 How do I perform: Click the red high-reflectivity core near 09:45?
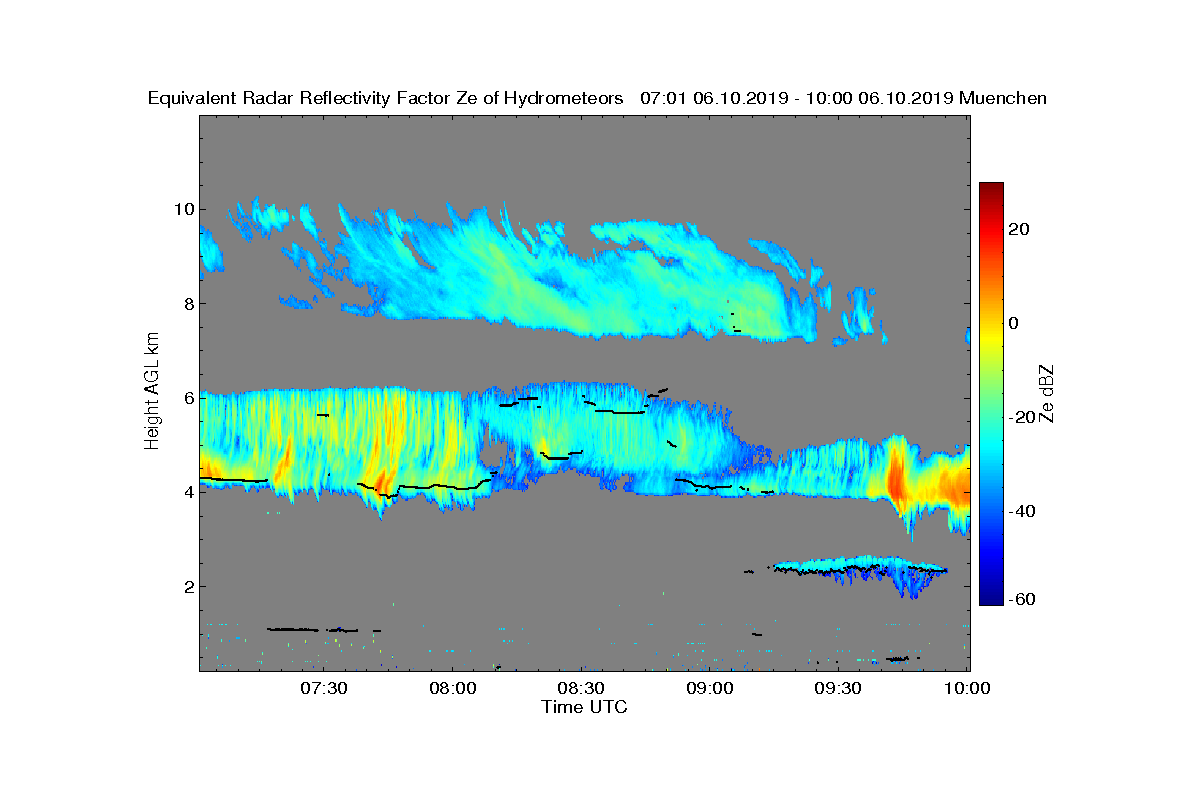[x=895, y=478]
